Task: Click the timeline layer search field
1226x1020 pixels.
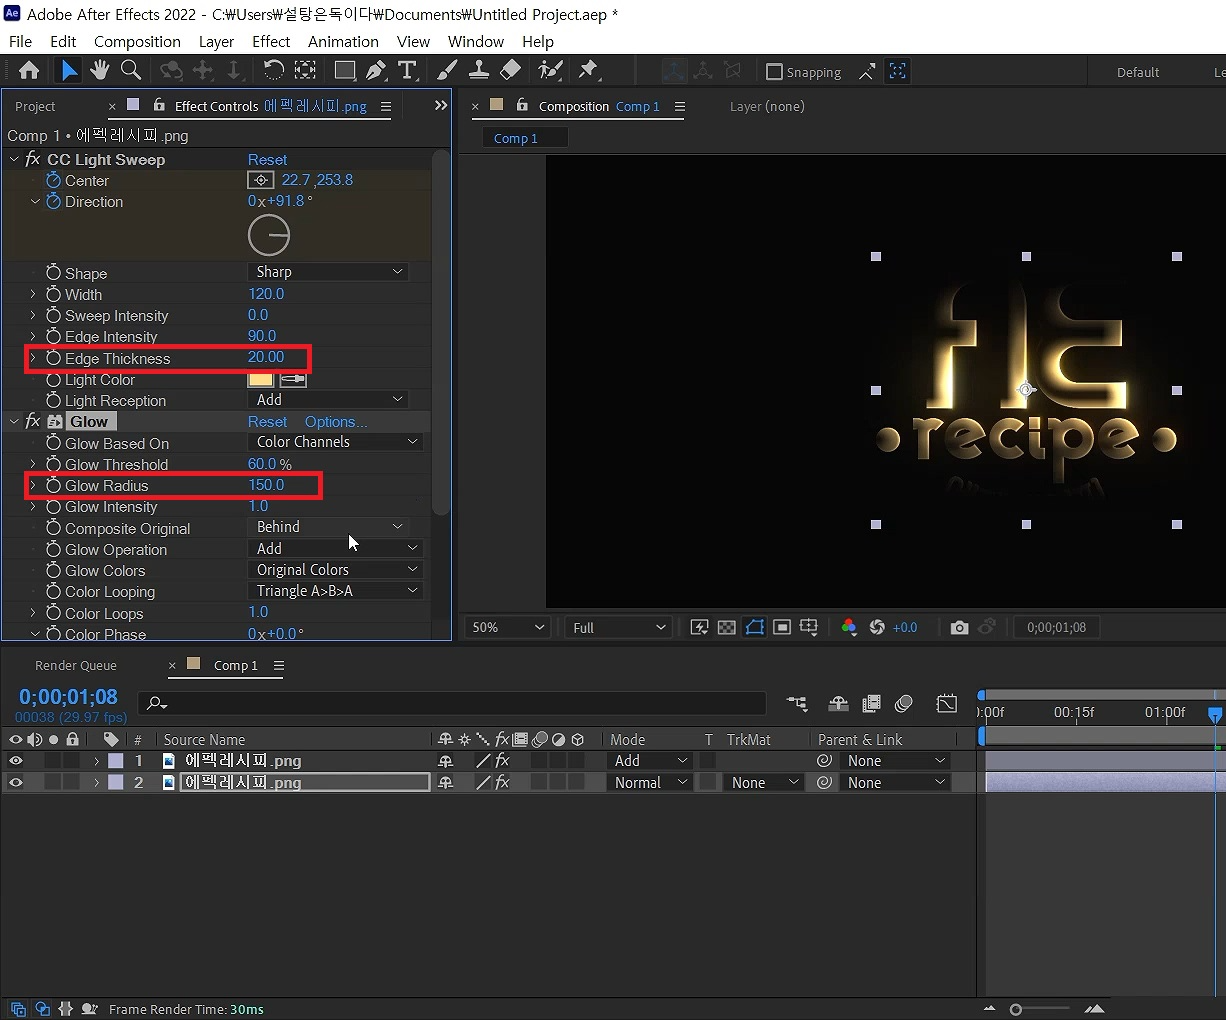Action: 452,703
